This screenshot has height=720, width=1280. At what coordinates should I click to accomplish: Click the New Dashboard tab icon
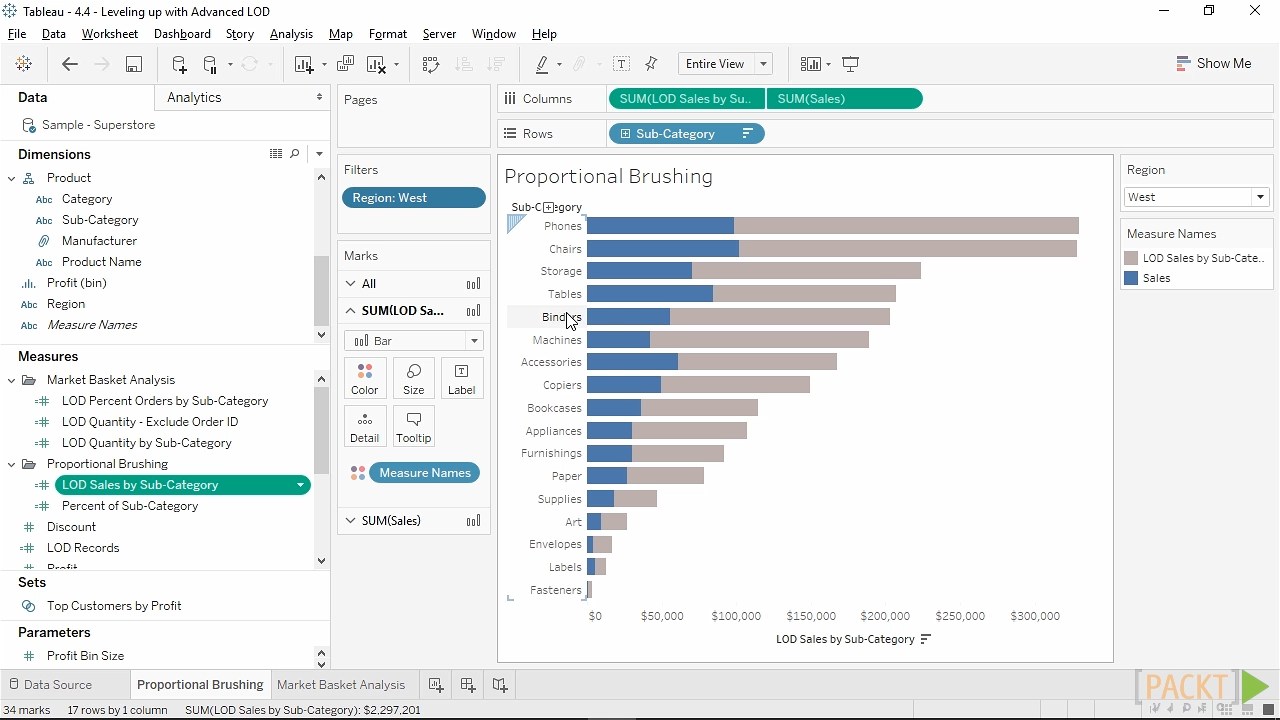coord(468,685)
